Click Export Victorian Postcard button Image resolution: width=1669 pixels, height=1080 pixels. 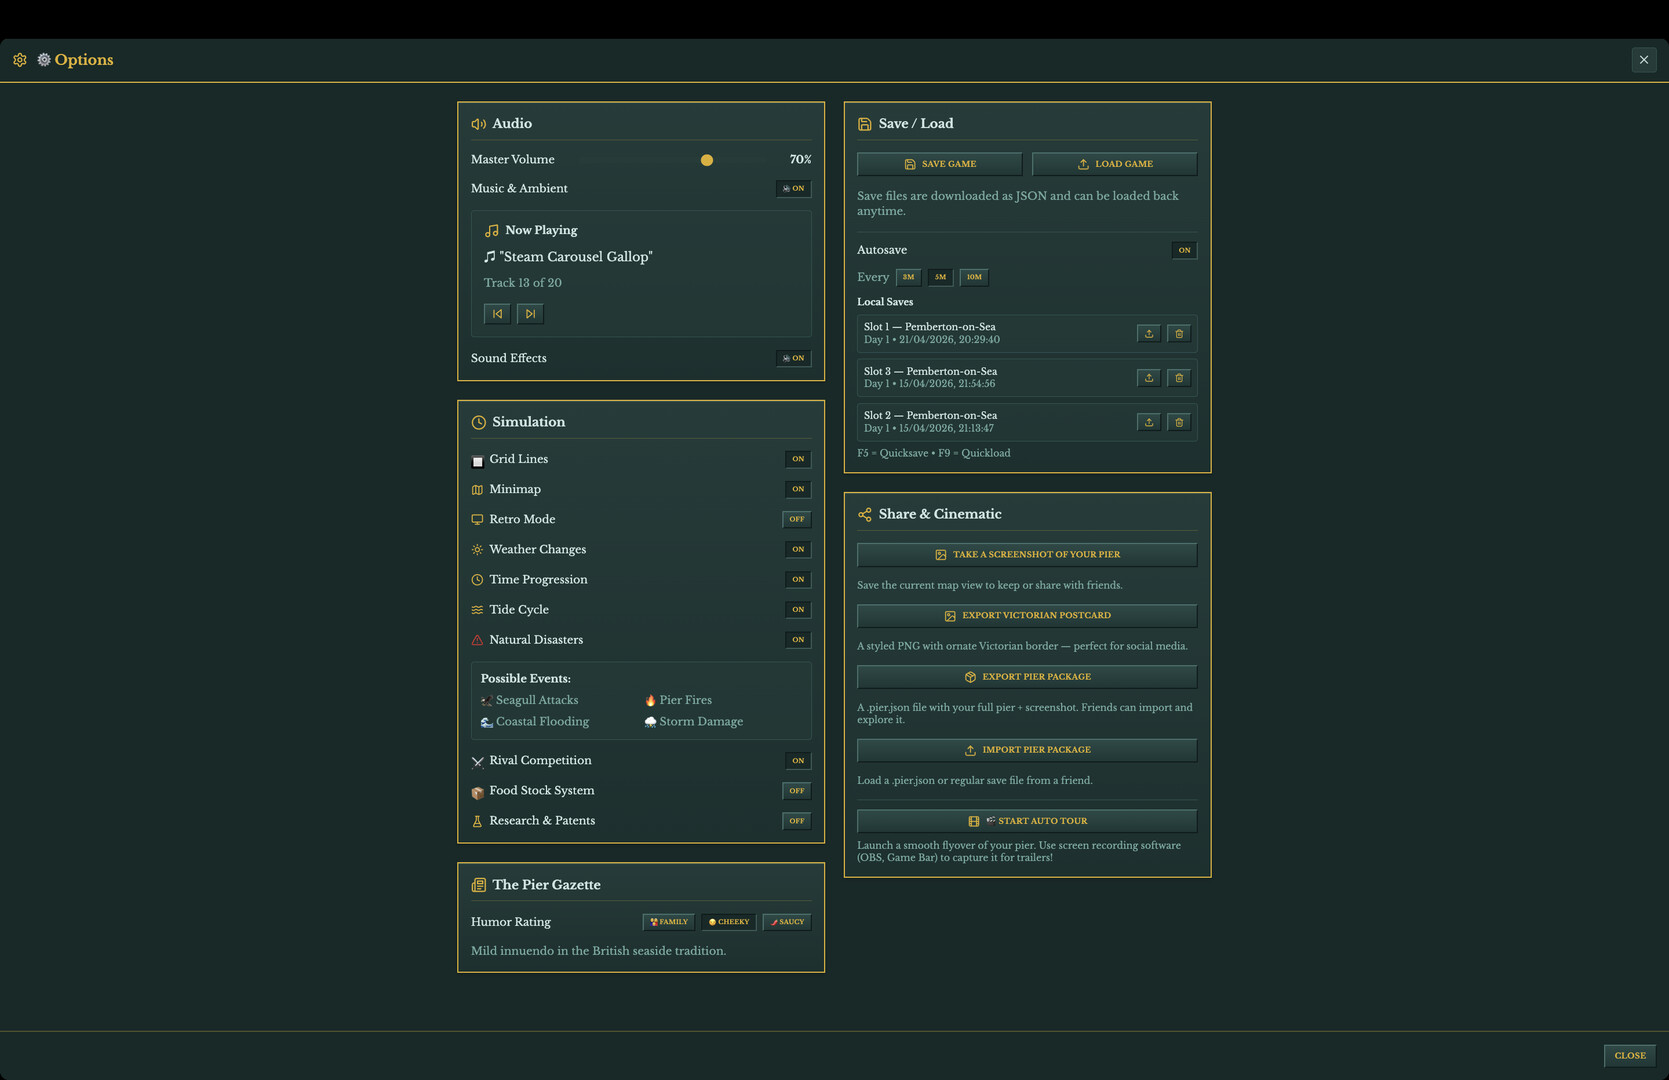[x=1026, y=616]
